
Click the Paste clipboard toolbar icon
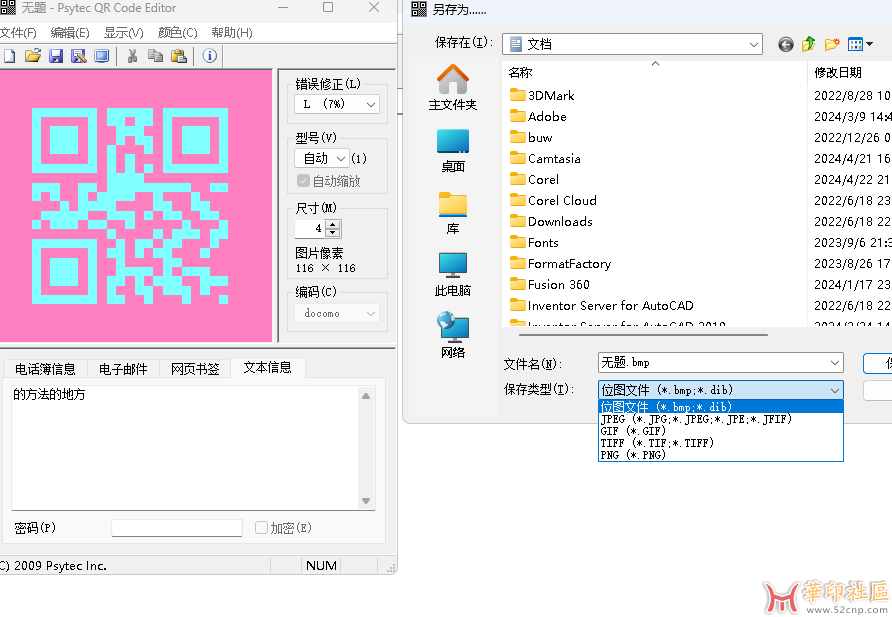(179, 56)
